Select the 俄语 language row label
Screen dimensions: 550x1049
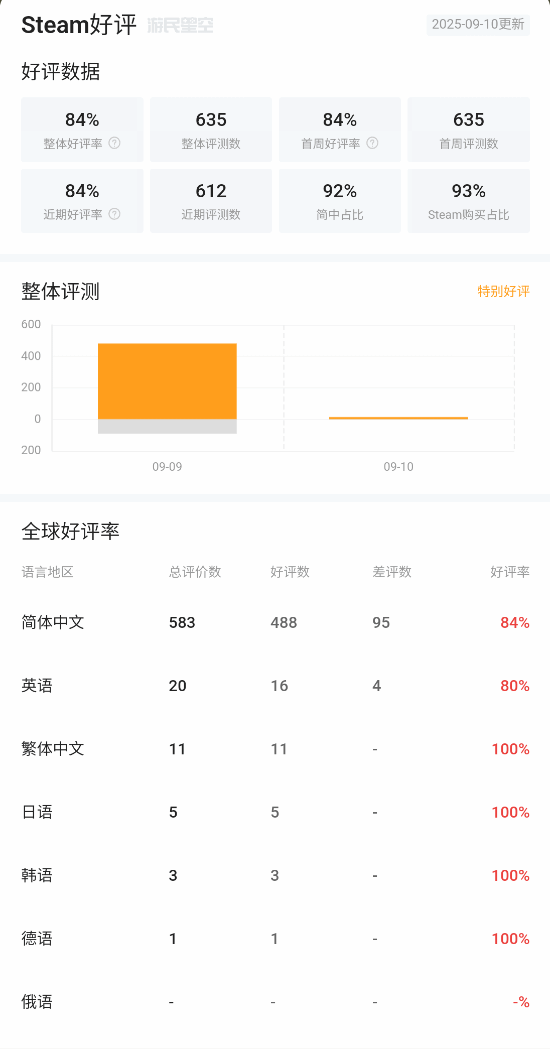click(37, 1002)
